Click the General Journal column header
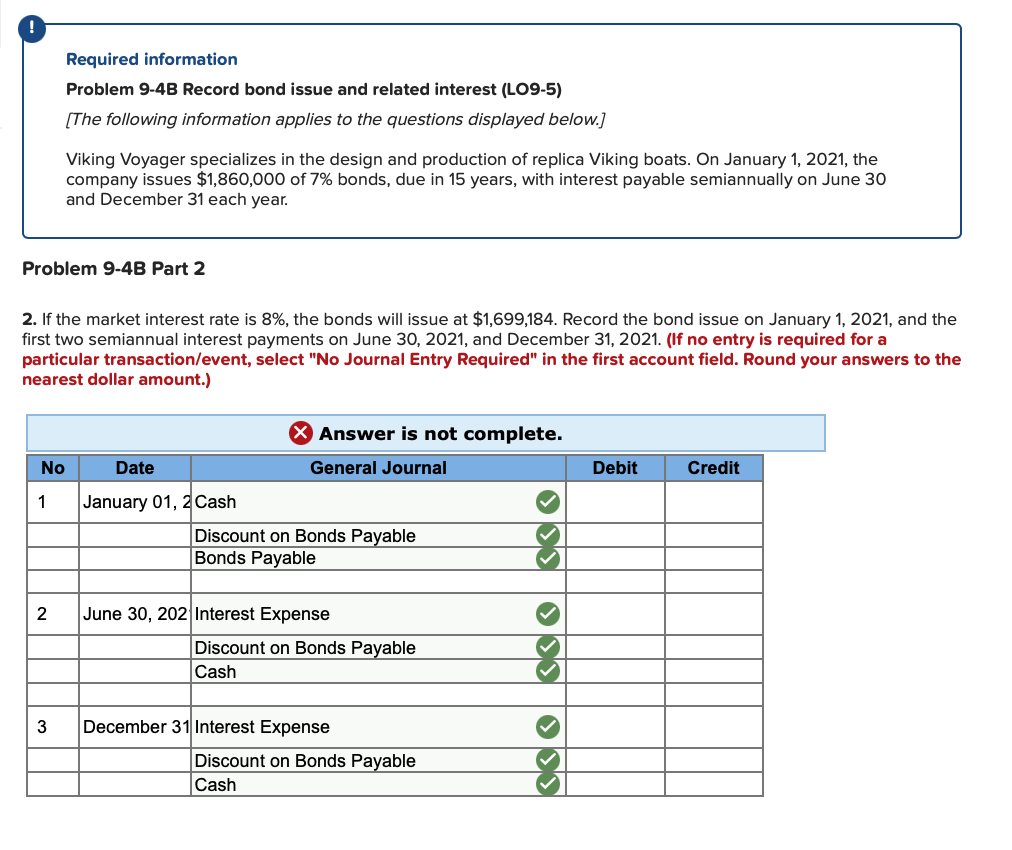 coord(378,467)
